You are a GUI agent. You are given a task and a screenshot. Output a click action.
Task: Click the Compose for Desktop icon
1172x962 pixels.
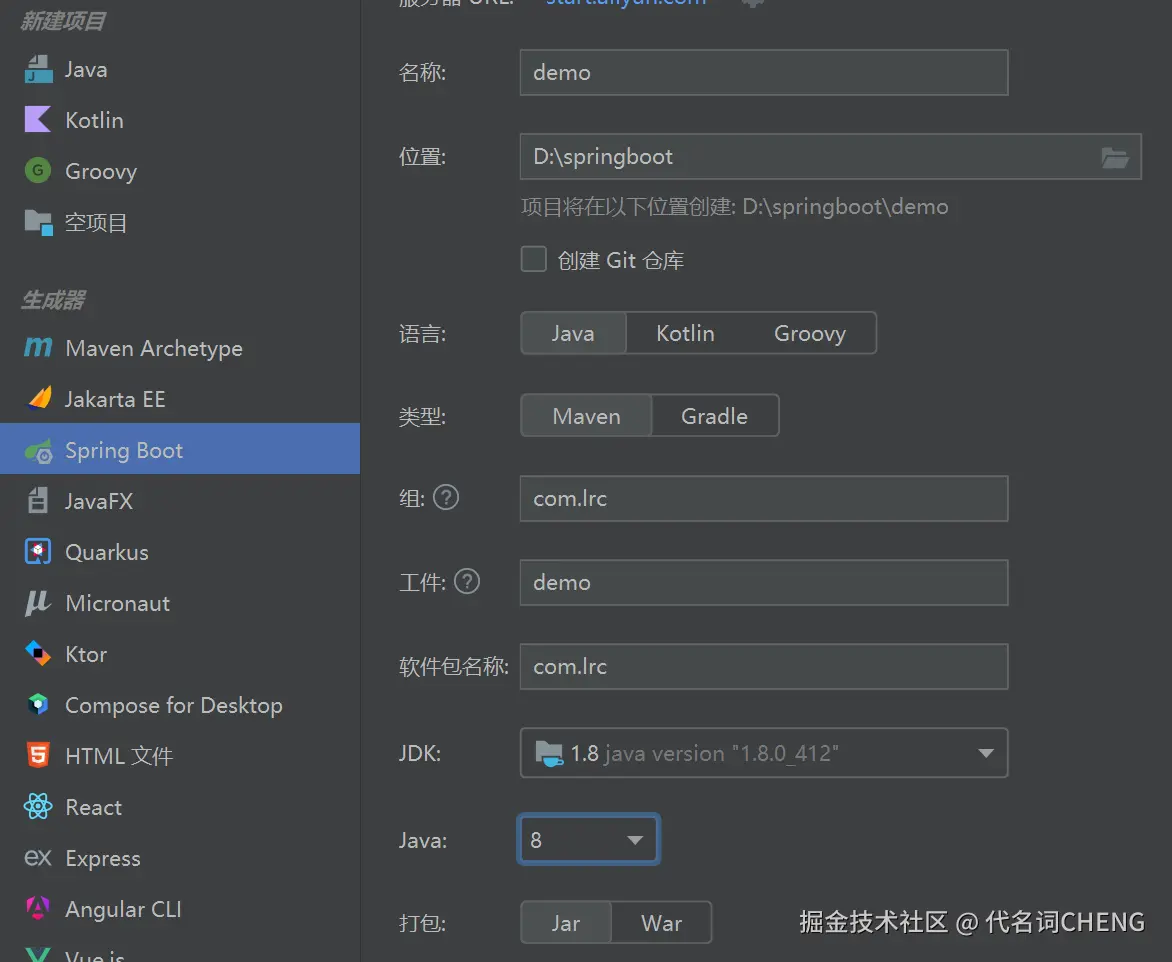(x=37, y=704)
